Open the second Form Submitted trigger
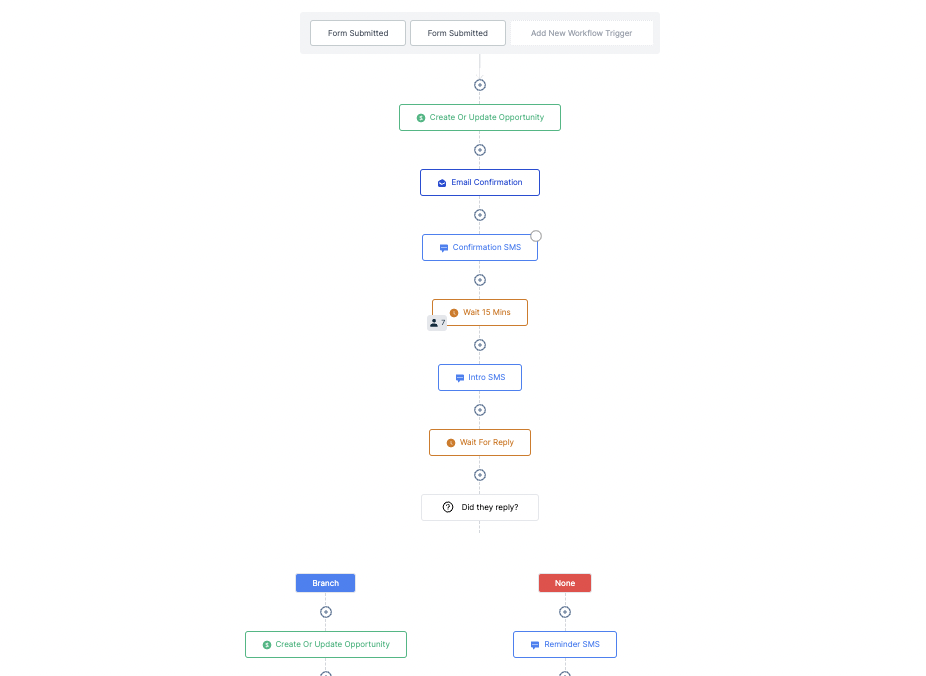Screen dimensions: 926x676 [458, 33]
